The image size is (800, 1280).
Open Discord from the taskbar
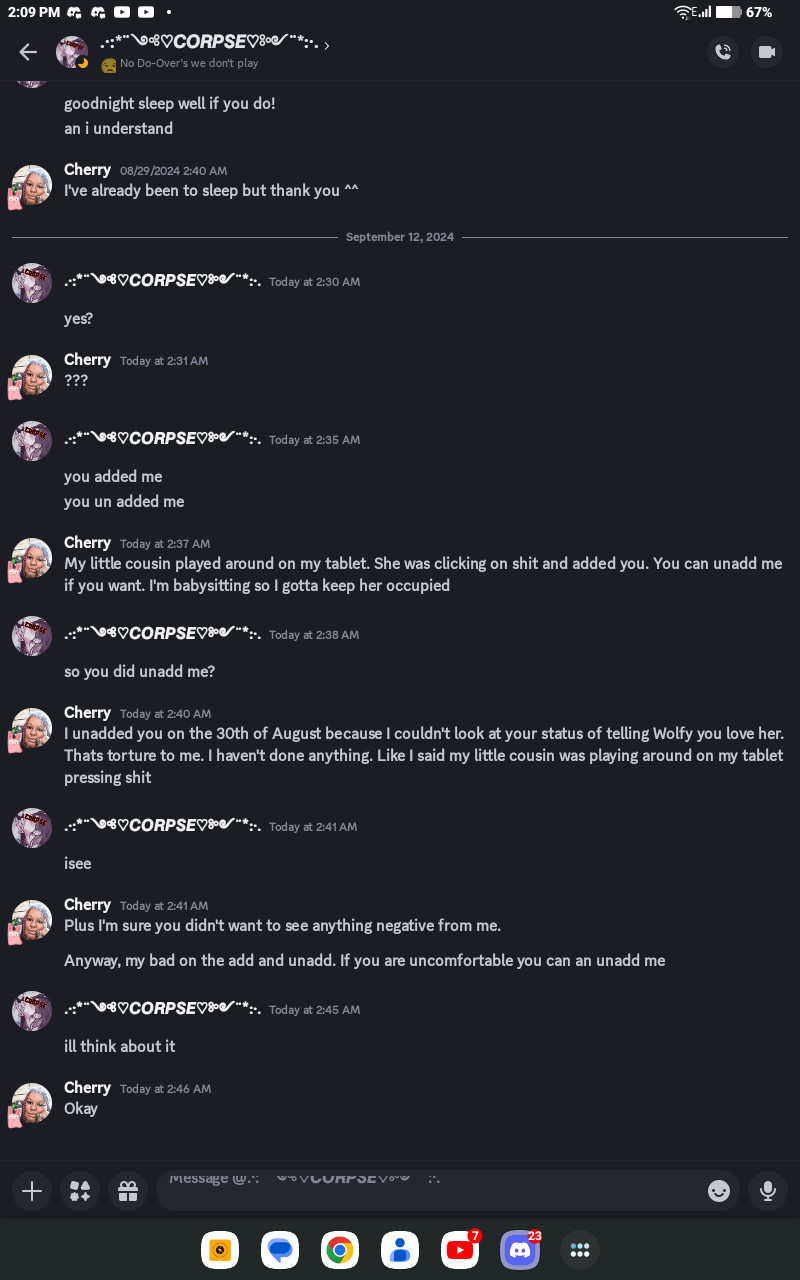[520, 1250]
